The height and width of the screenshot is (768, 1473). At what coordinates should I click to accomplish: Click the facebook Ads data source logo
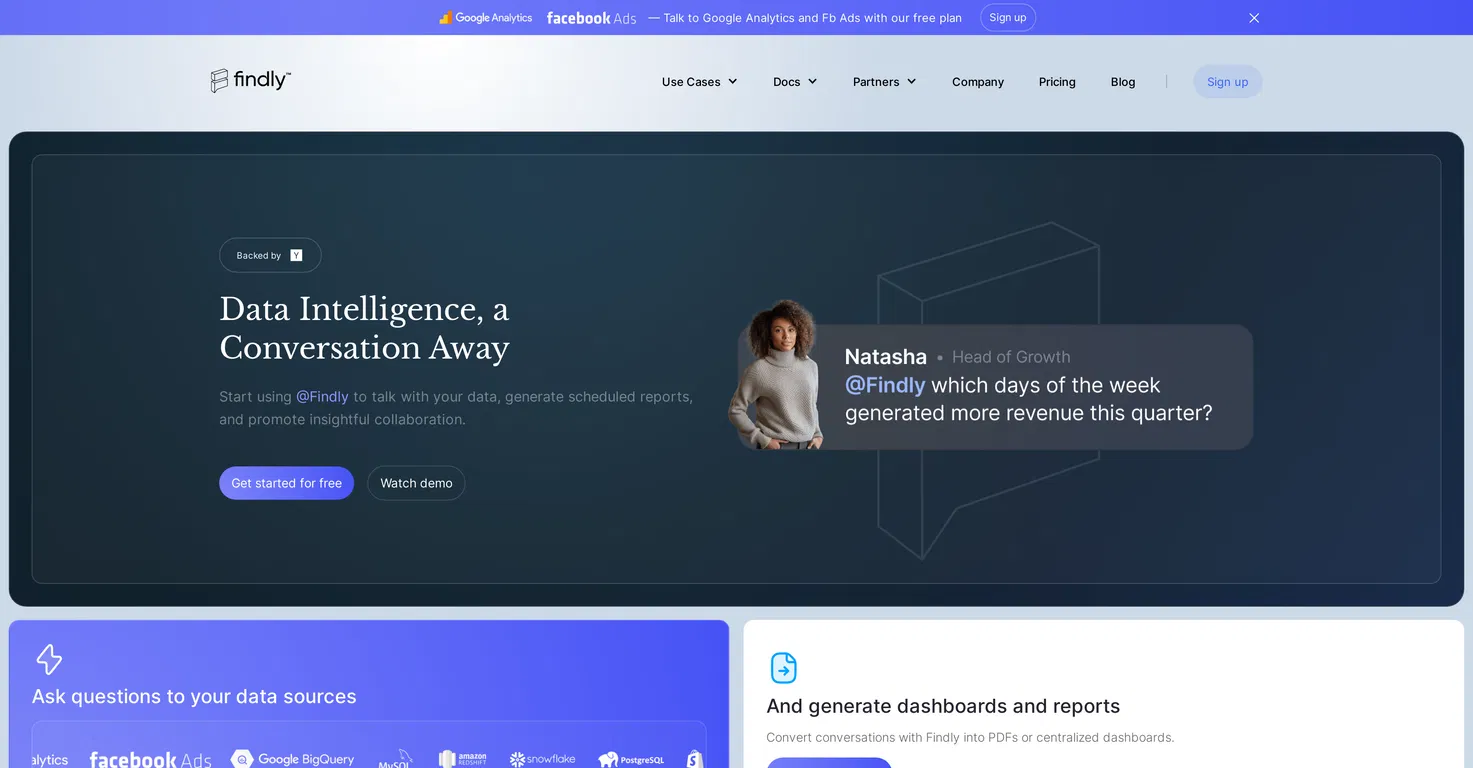click(150, 760)
